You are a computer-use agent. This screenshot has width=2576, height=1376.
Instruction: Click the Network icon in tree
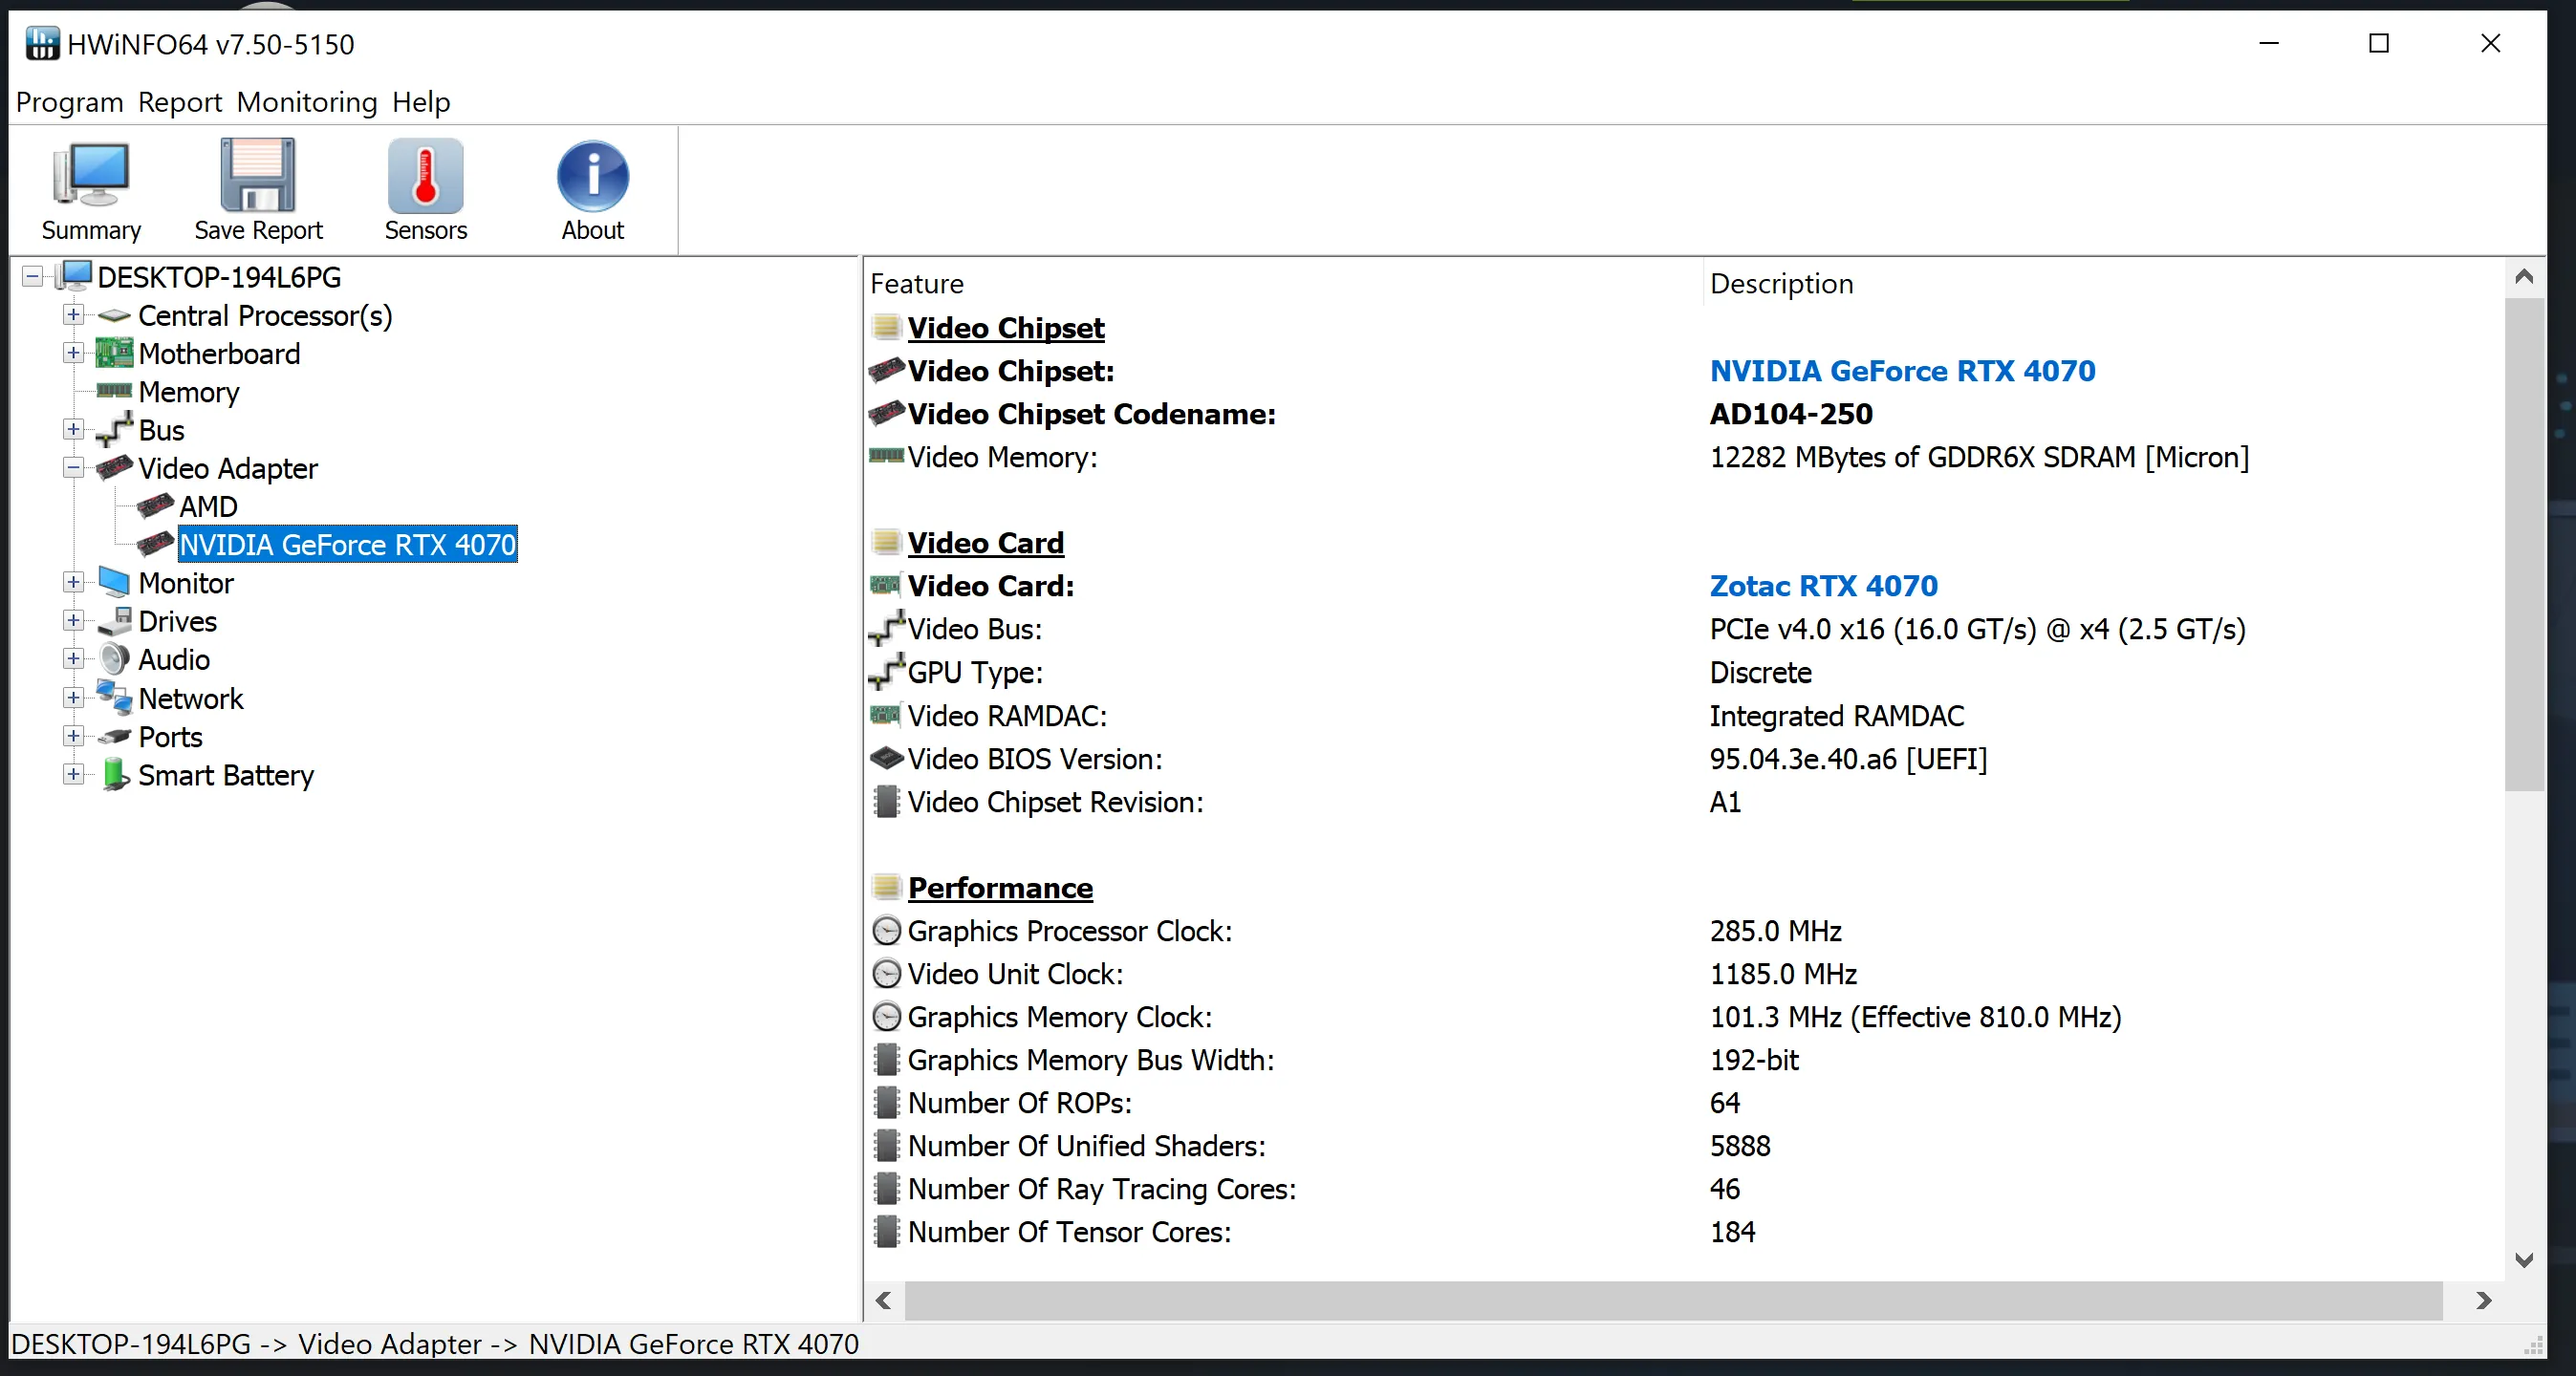point(114,698)
